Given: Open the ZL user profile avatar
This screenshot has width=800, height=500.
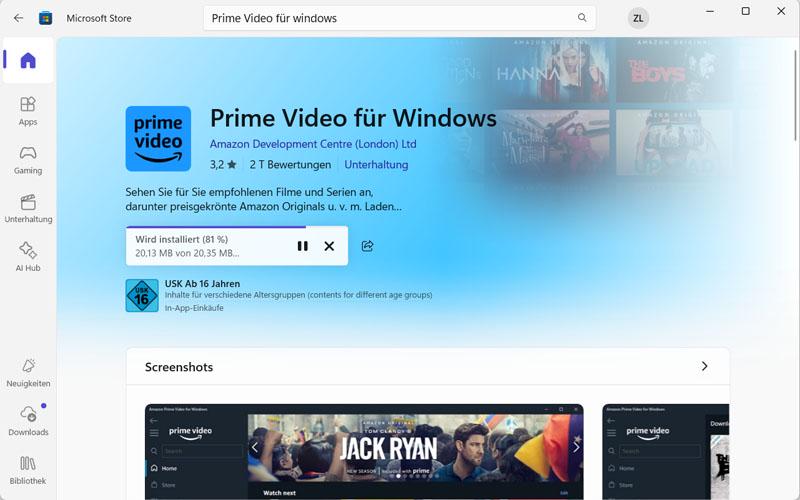Looking at the screenshot, I should pyautogui.click(x=638, y=18).
